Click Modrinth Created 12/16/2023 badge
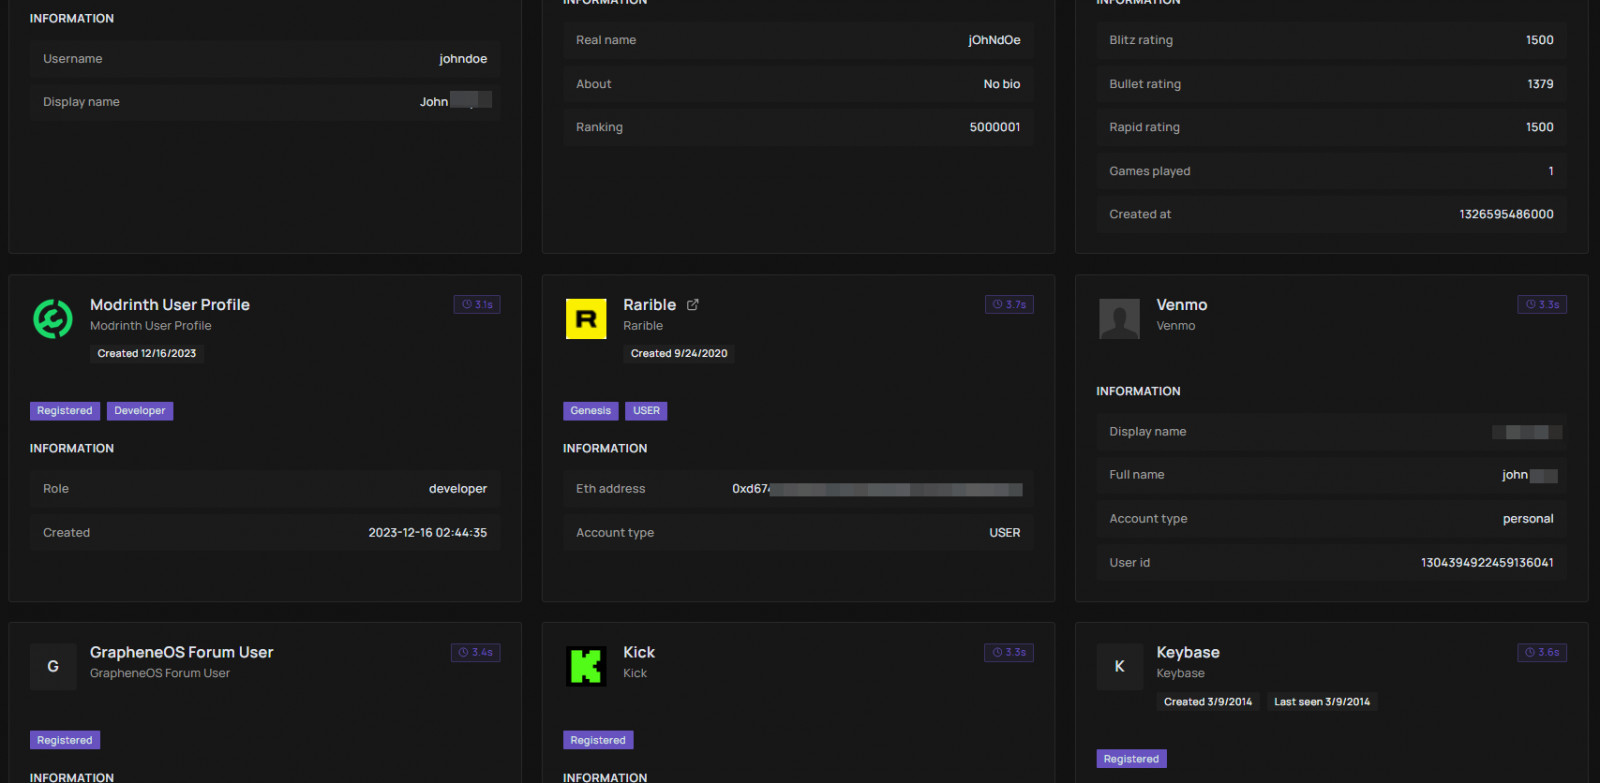This screenshot has width=1600, height=783. point(147,354)
